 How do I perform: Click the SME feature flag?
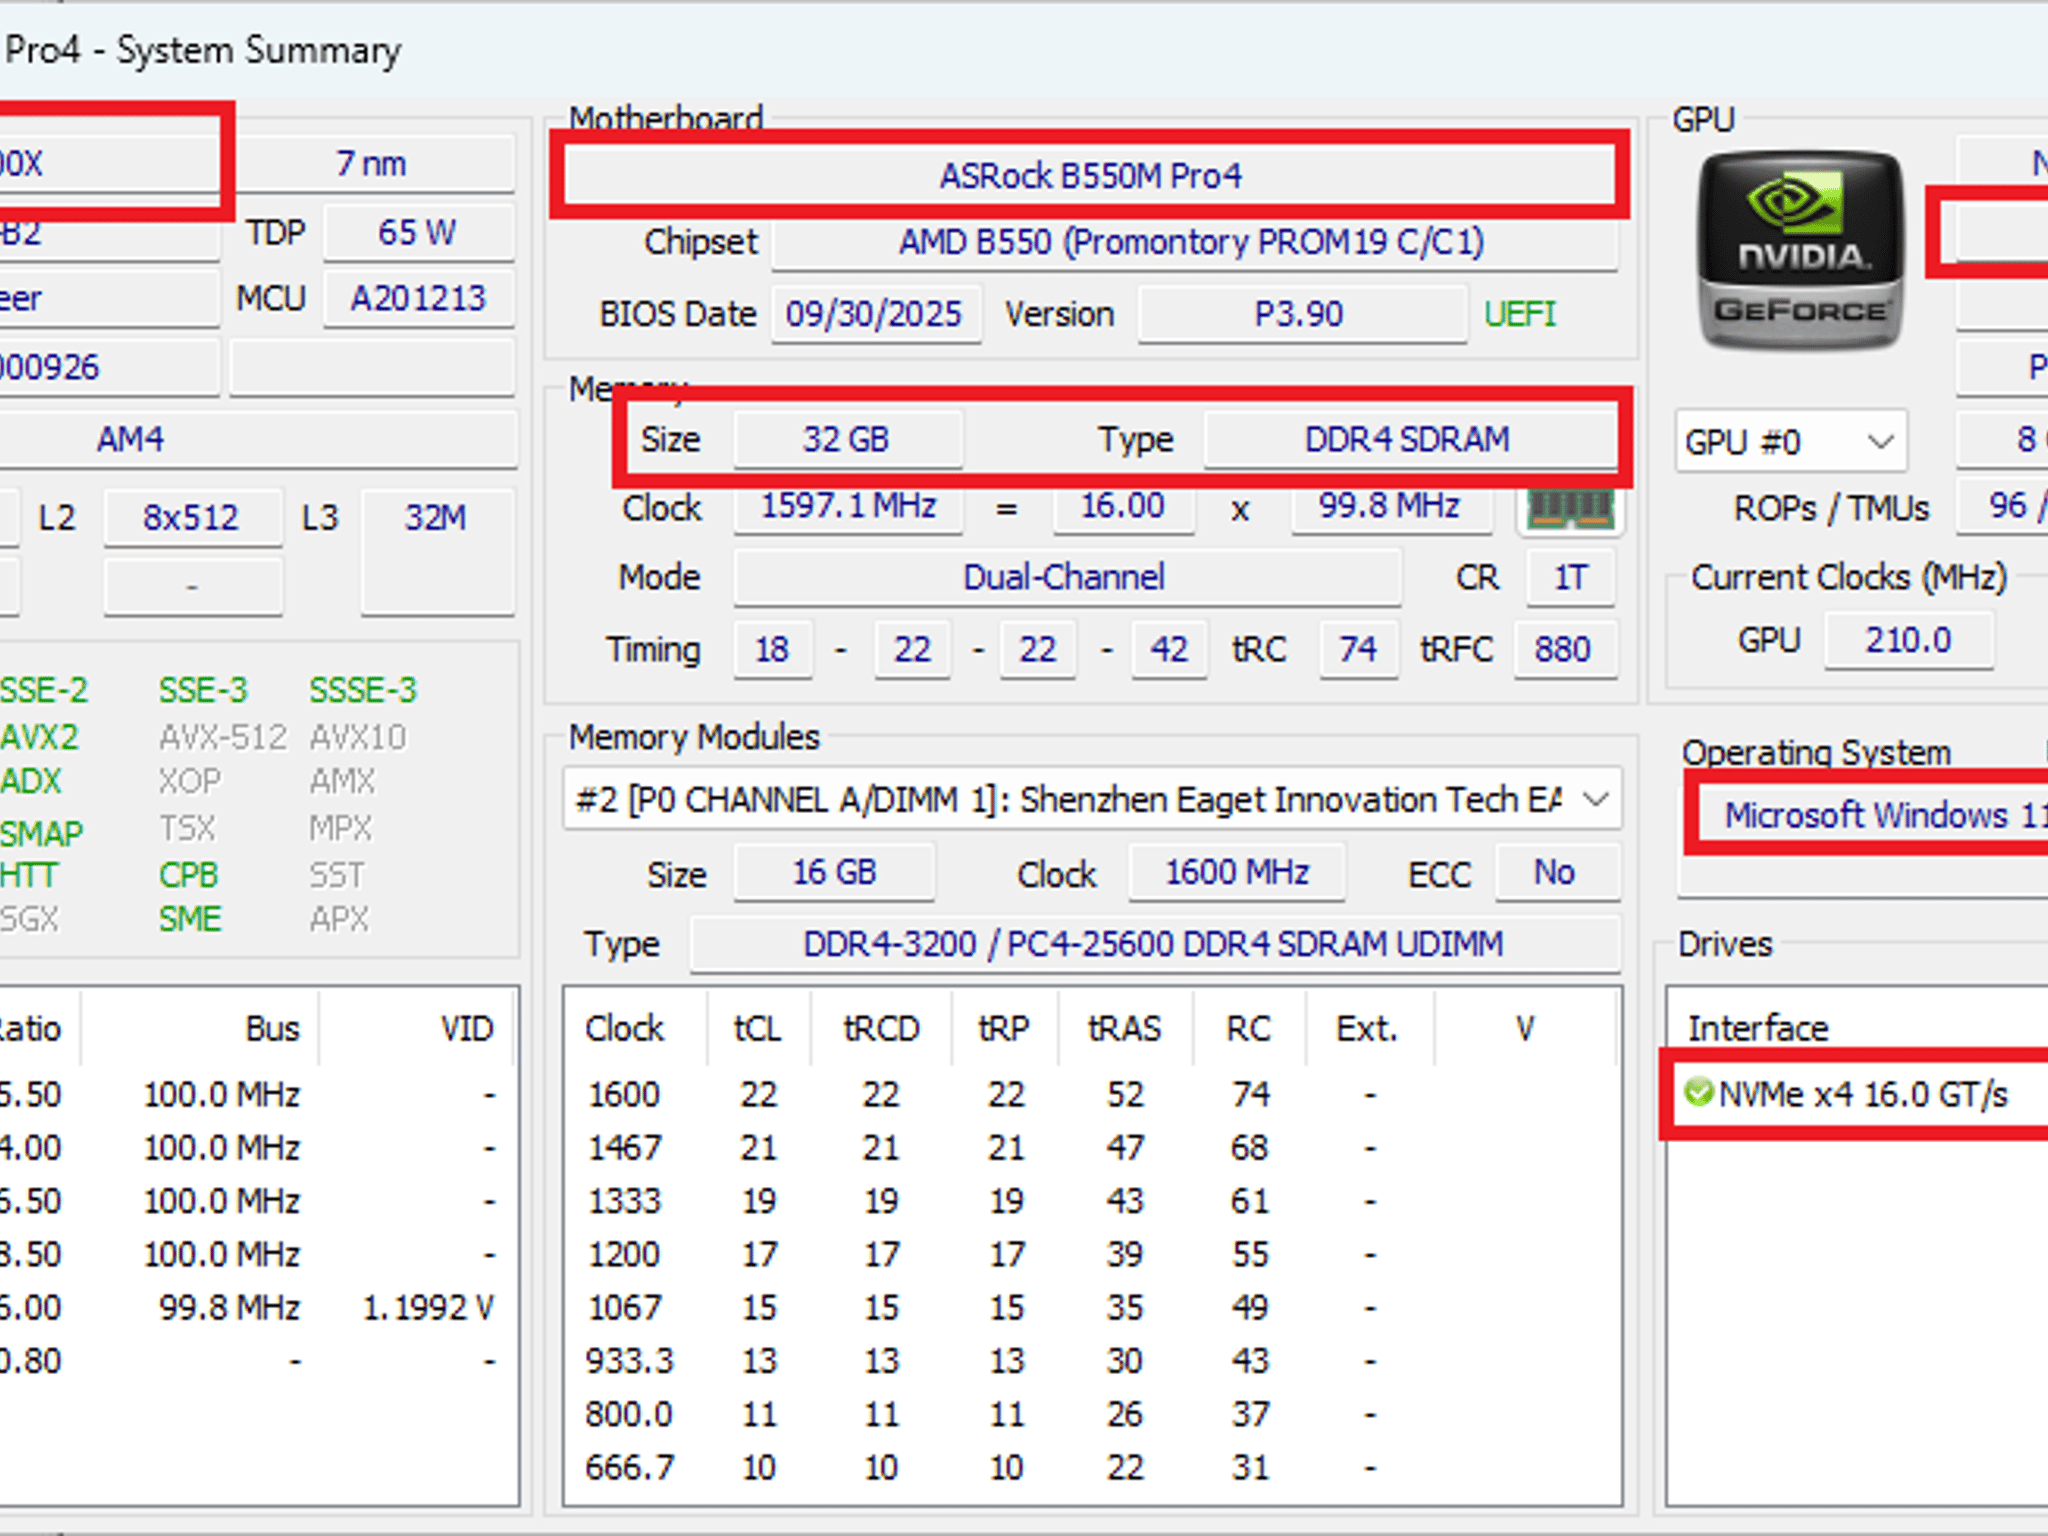click(x=189, y=919)
